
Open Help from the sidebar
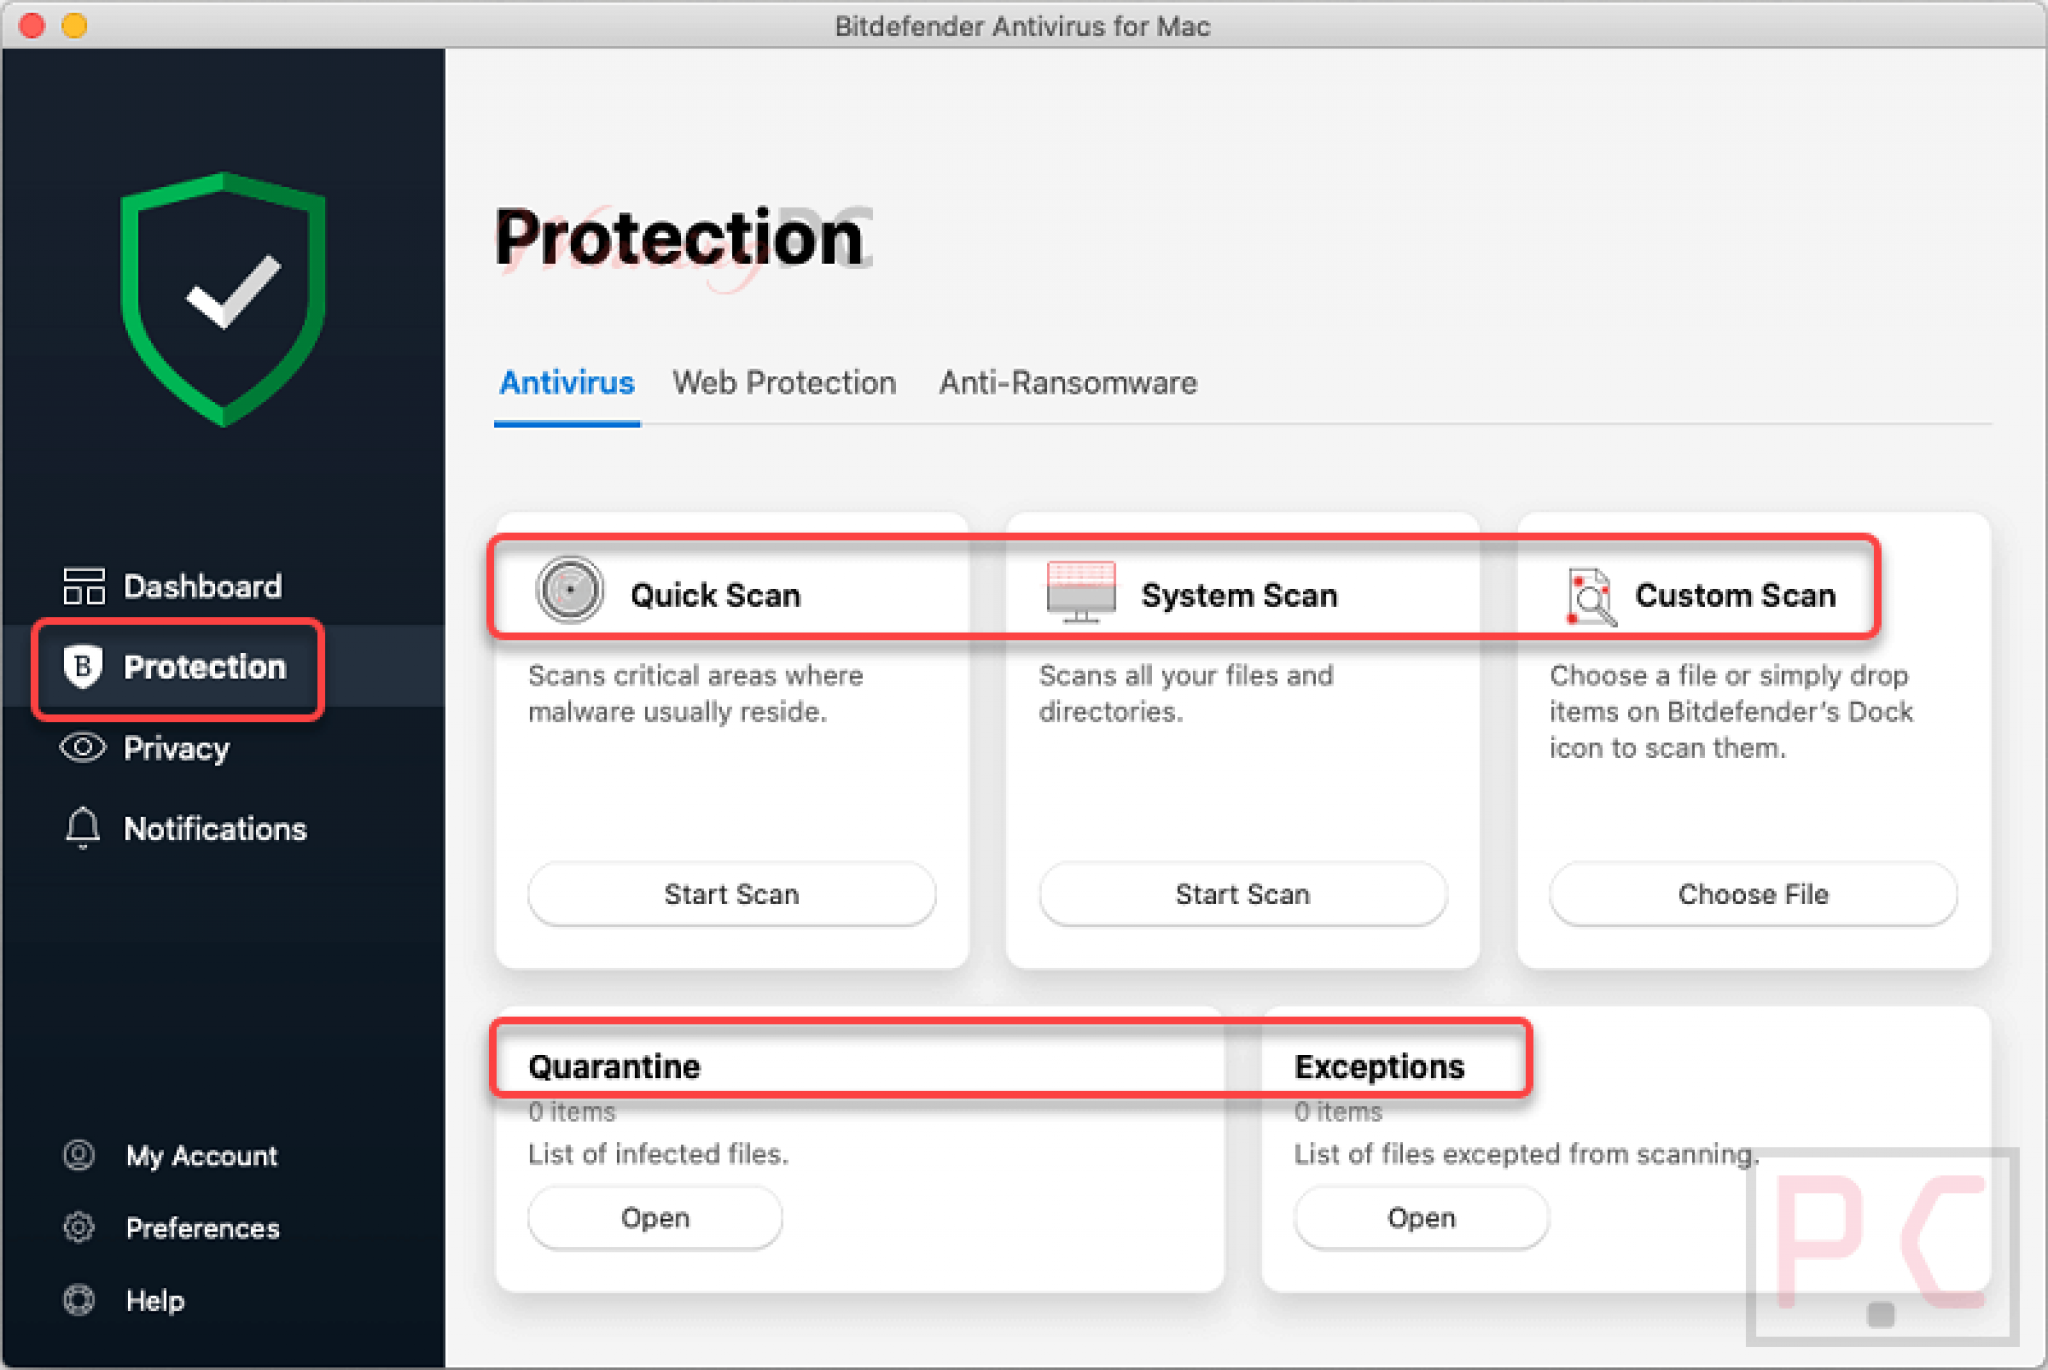[x=155, y=1300]
